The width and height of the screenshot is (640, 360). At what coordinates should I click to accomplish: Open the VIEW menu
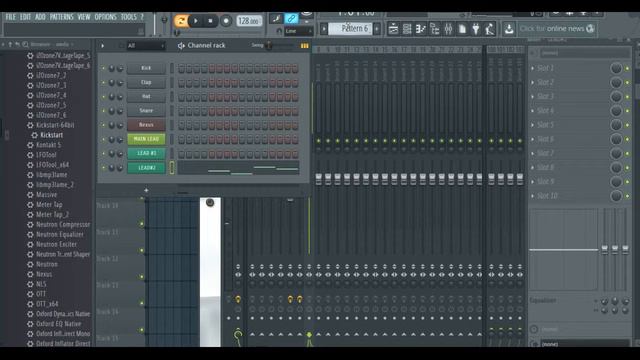pyautogui.click(x=84, y=17)
